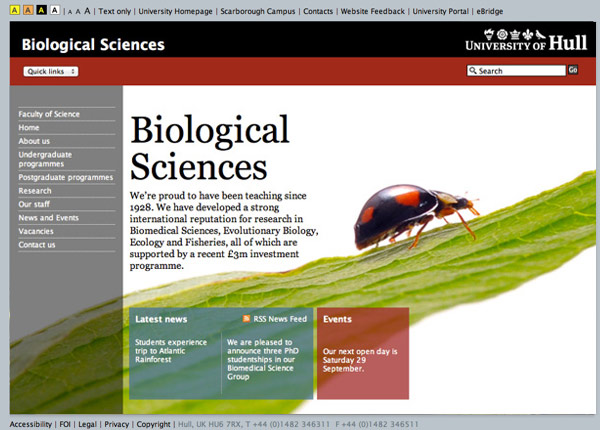This screenshot has height=430, width=600.
Task: Open Contacts in top bar
Action: coord(318,11)
